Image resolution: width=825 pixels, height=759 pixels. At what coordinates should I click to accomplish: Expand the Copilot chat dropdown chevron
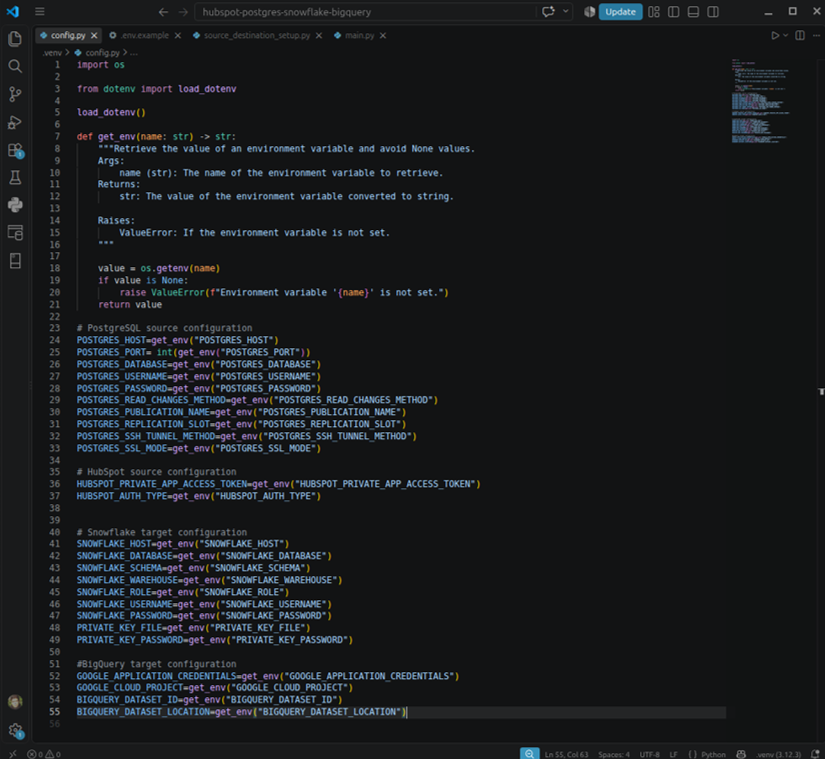[x=566, y=12]
